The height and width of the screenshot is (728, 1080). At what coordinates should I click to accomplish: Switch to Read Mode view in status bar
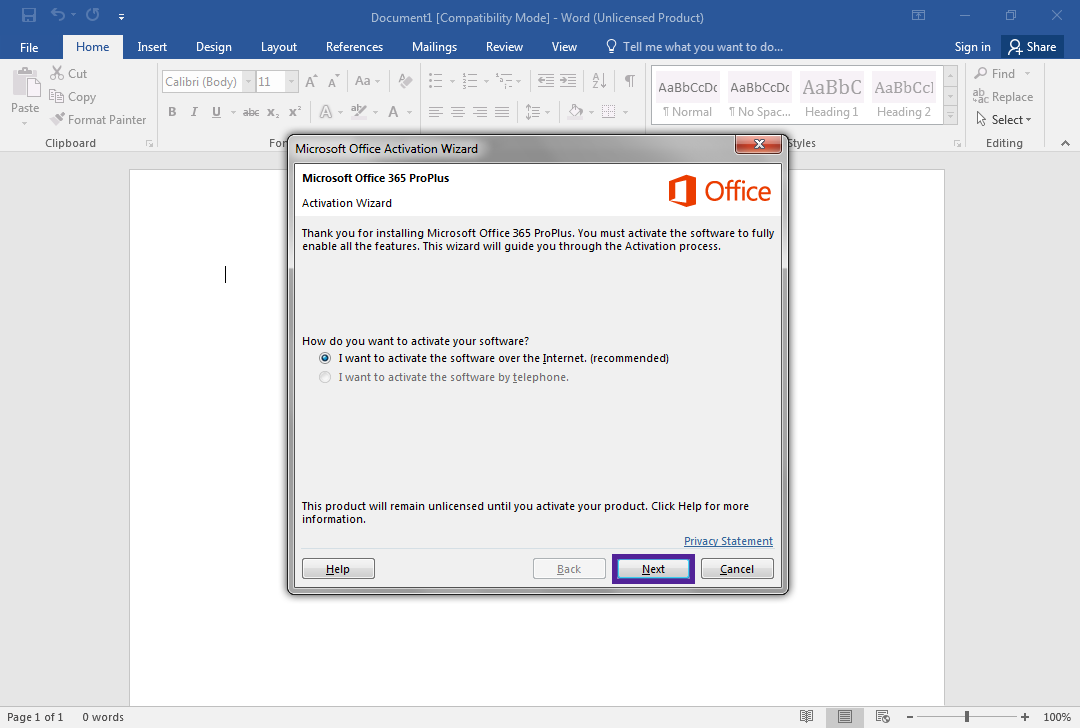coord(807,717)
